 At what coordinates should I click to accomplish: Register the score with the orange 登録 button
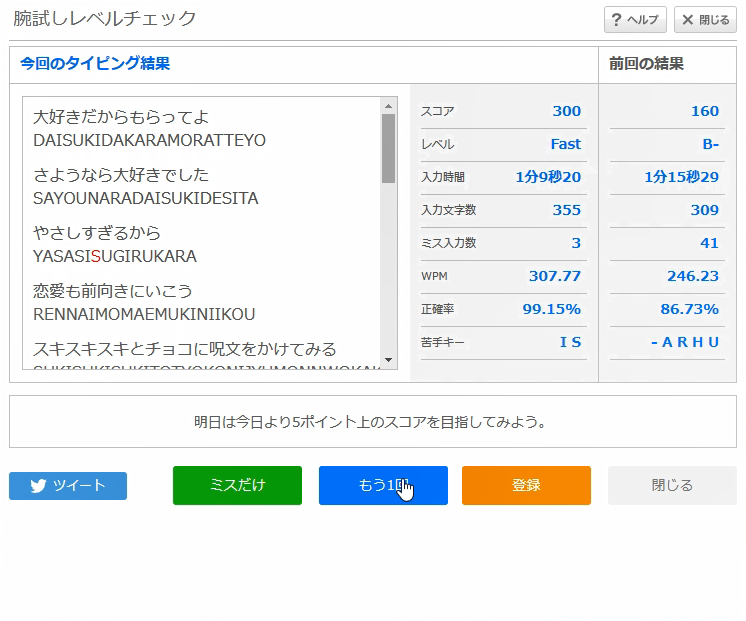pos(526,486)
